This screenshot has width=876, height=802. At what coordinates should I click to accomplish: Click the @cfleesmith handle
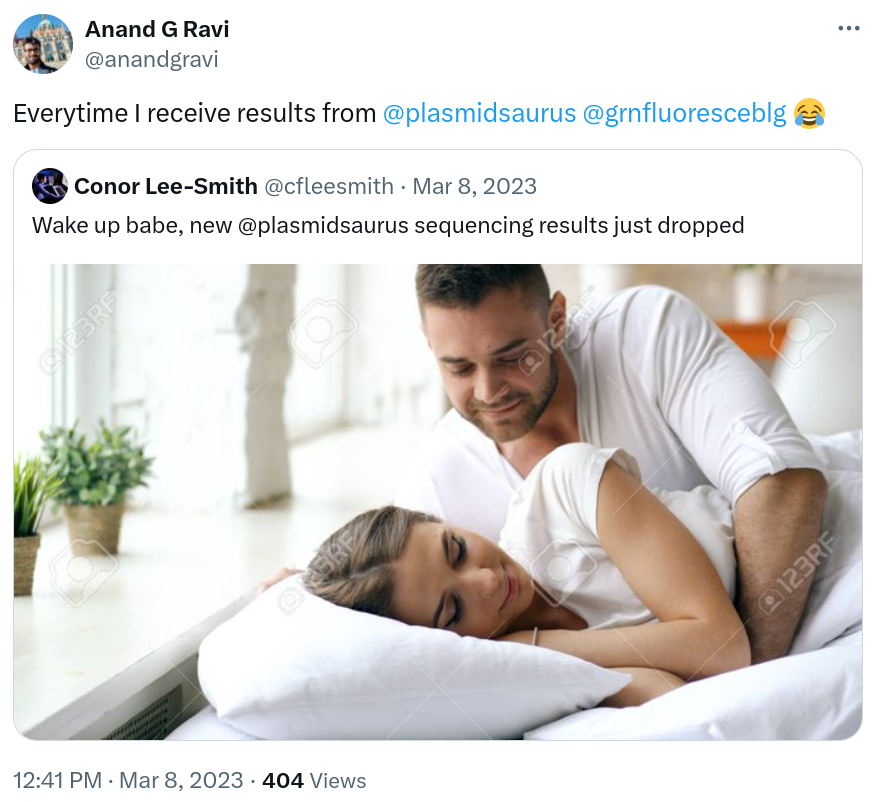point(328,186)
